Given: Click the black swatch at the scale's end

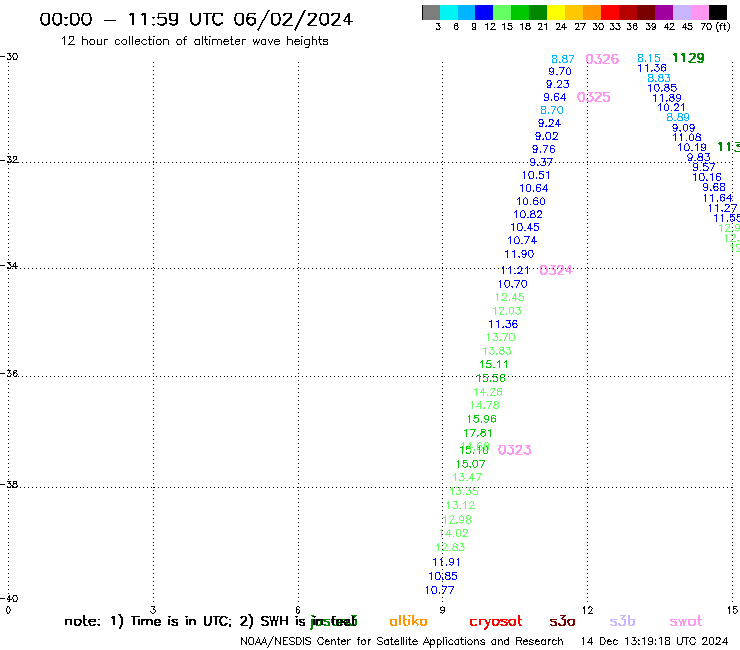Looking at the screenshot, I should pos(717,12).
